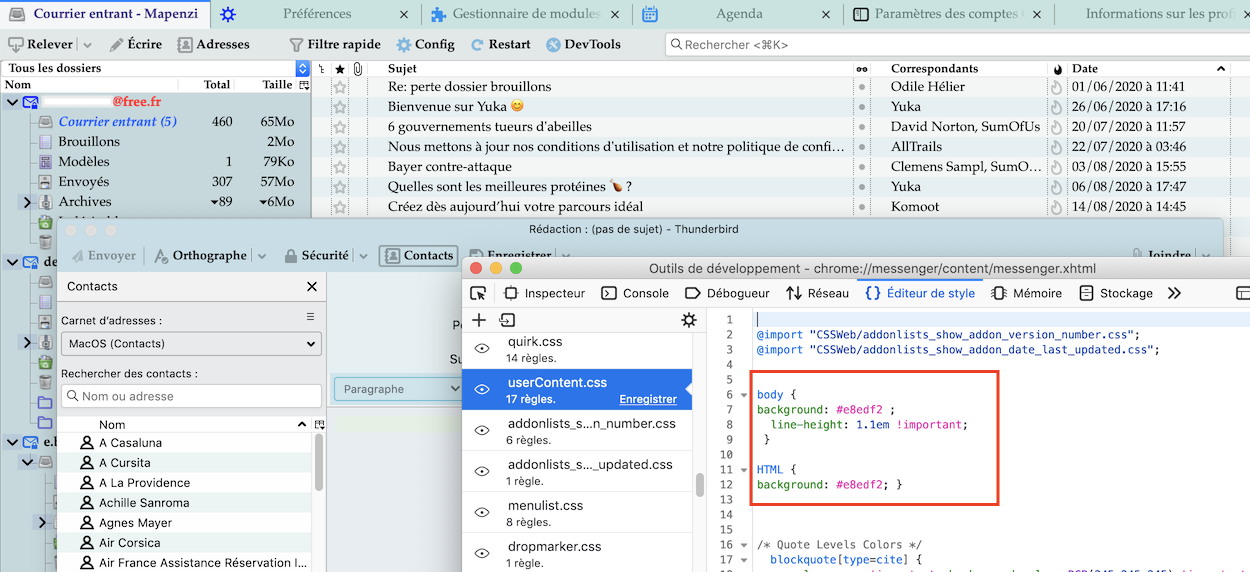Screen dimensions: 1250x572
Task: Select the Brouillons folder
Action: [x=89, y=142]
